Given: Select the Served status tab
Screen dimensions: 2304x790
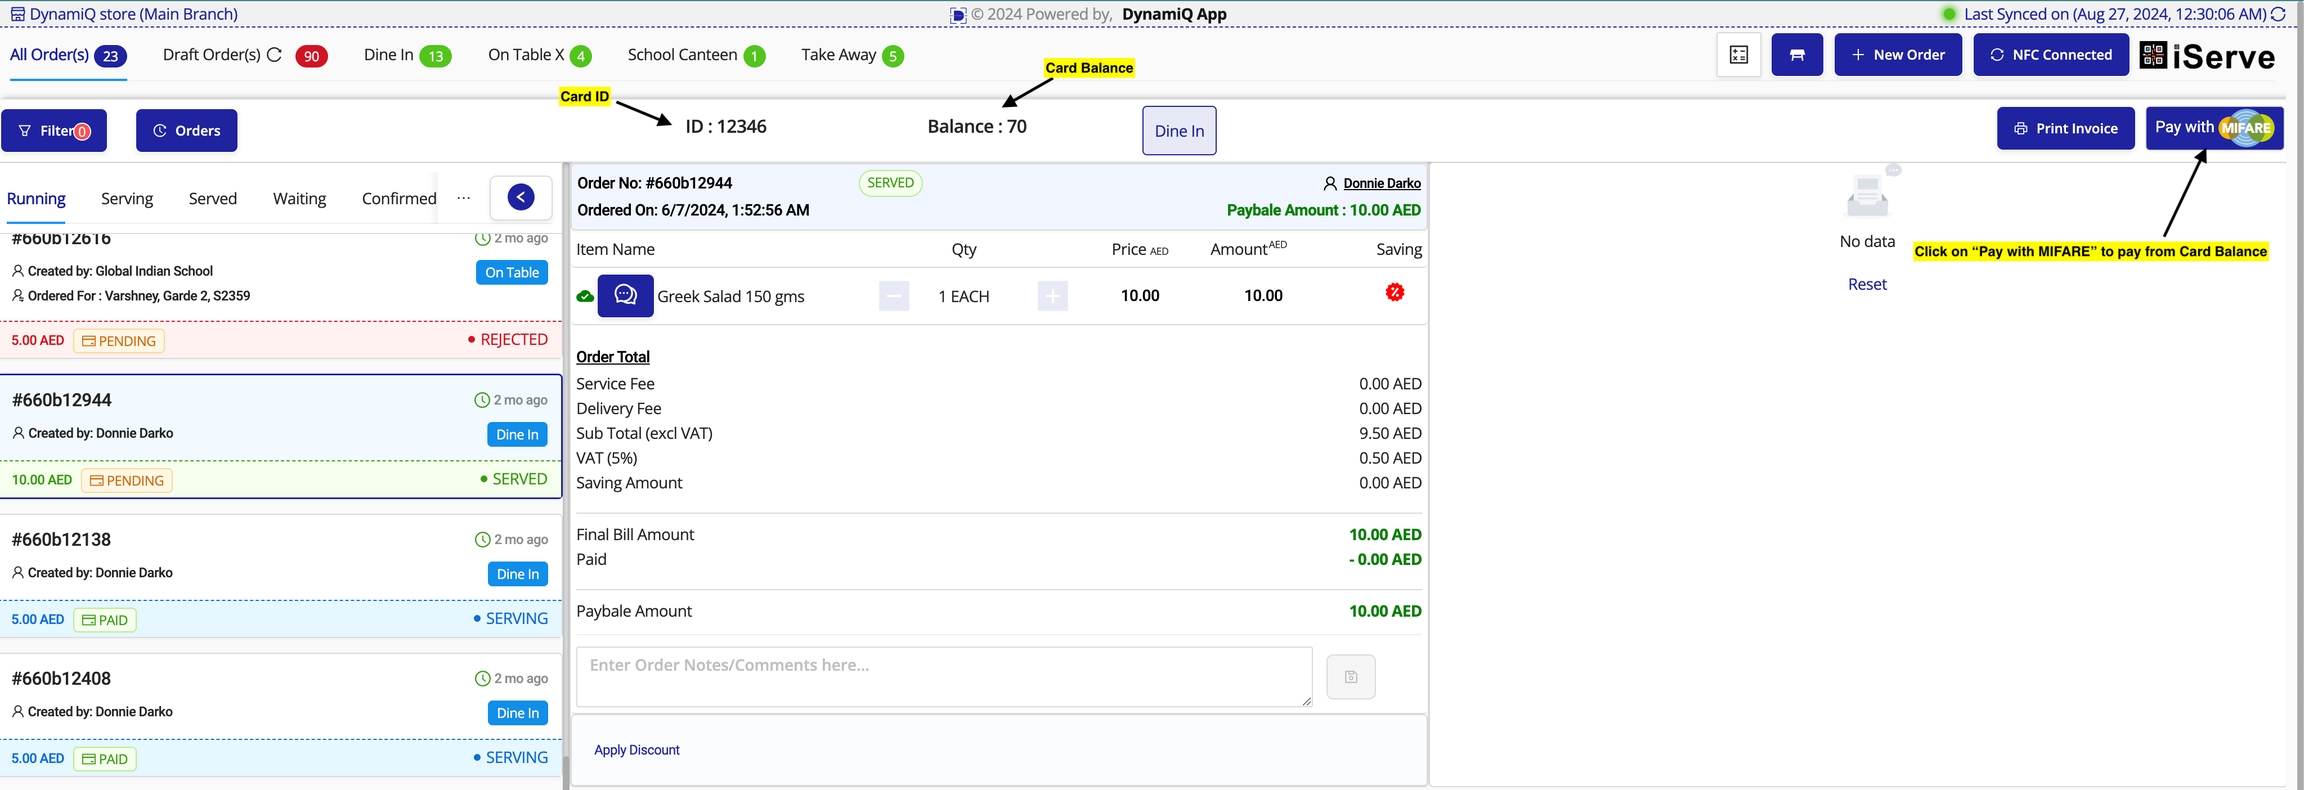Looking at the screenshot, I should [x=212, y=198].
